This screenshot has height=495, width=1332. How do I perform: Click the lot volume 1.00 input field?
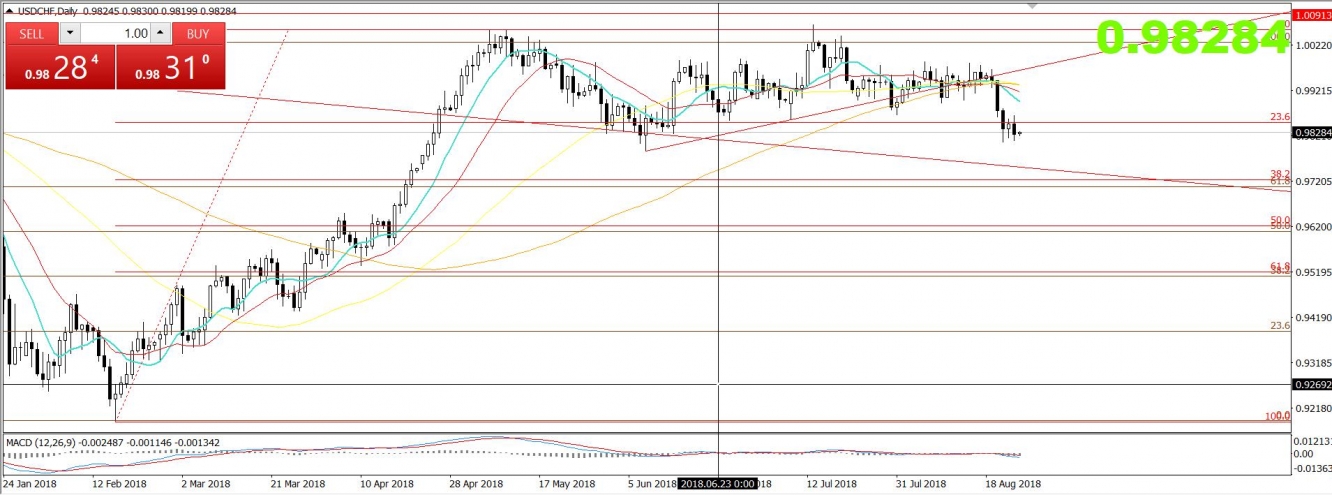115,33
